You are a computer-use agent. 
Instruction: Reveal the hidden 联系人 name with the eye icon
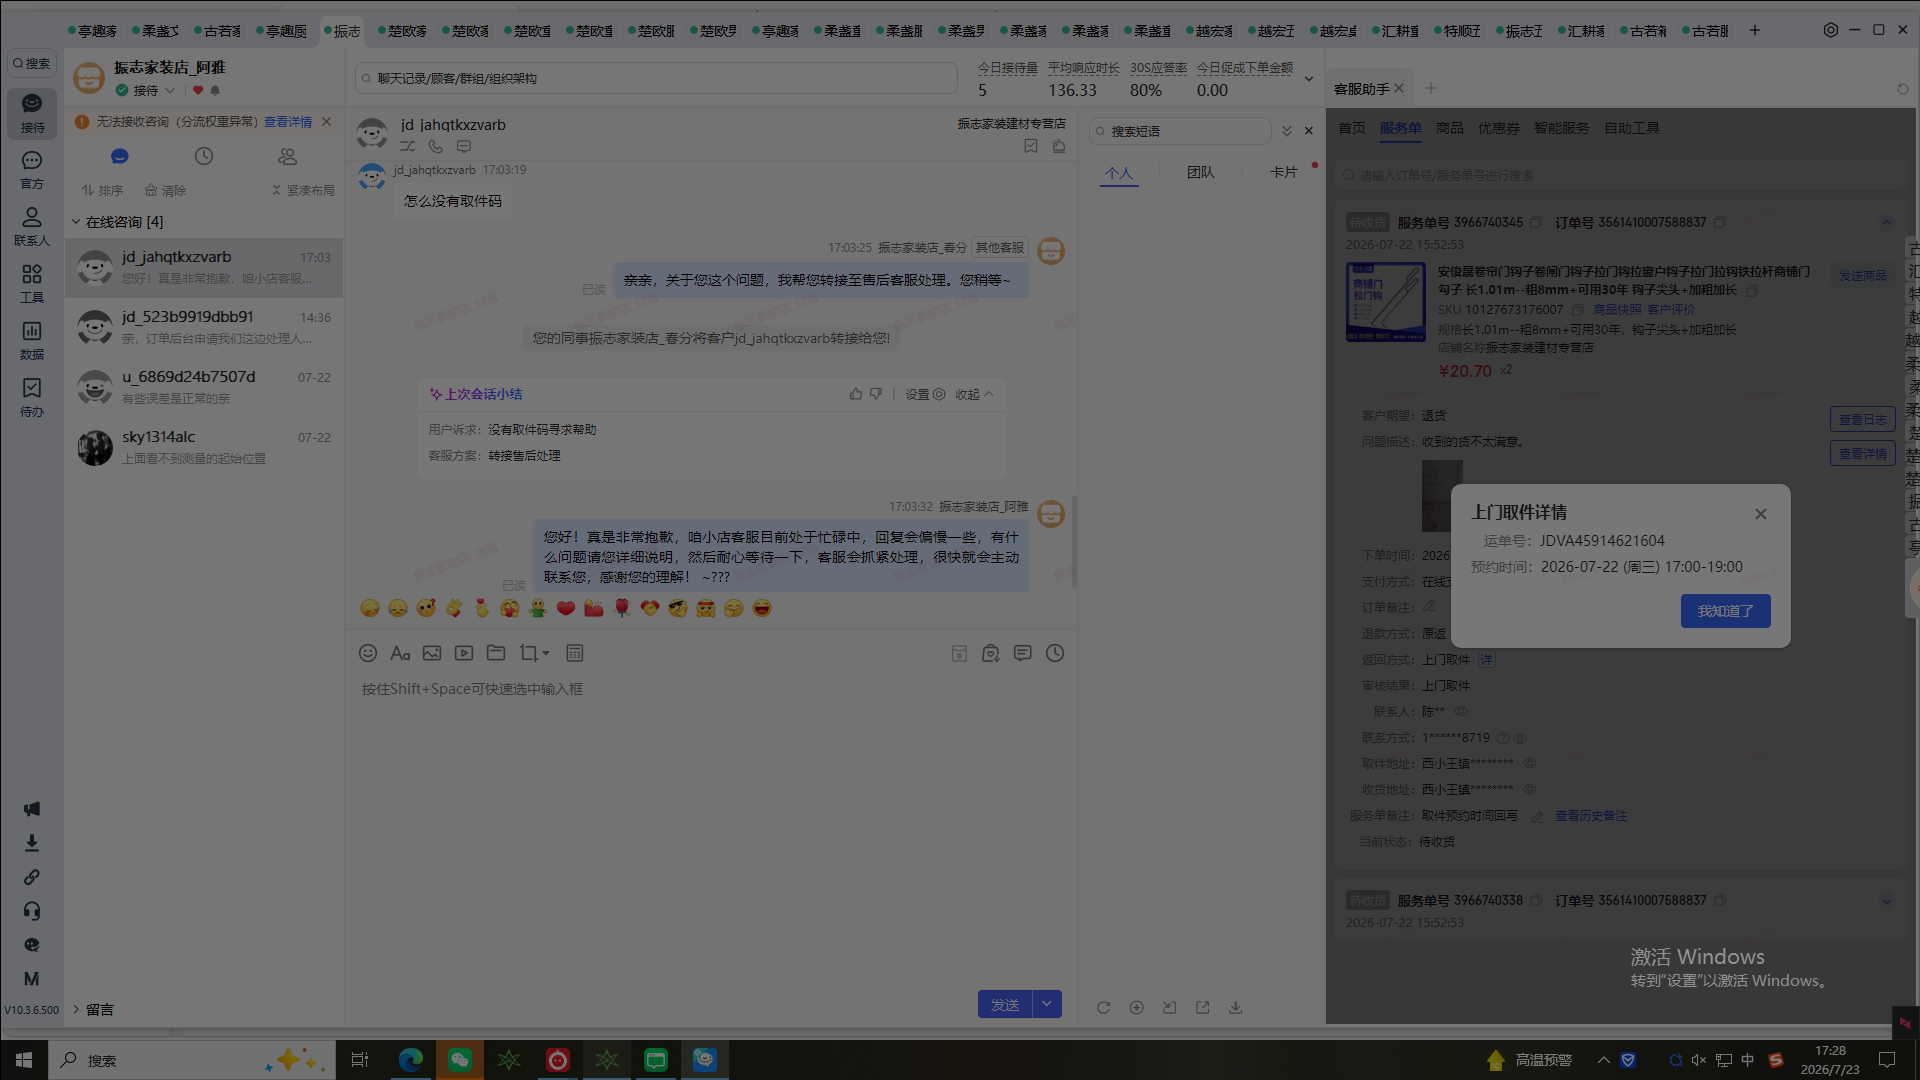pos(1461,711)
